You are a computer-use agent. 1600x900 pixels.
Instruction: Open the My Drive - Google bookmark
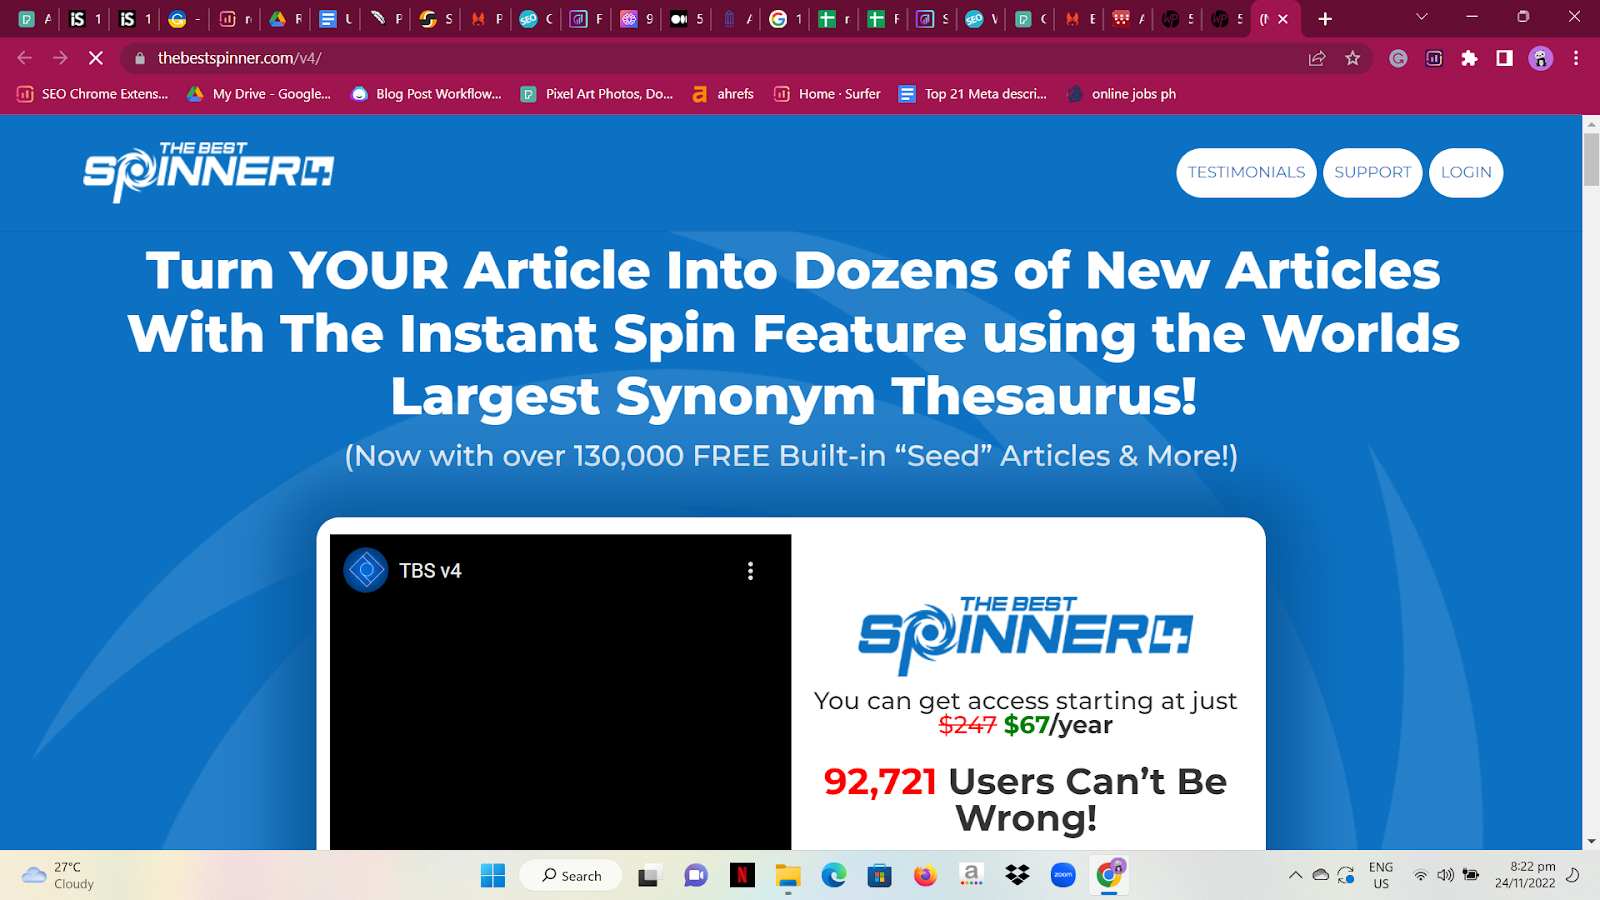click(259, 94)
